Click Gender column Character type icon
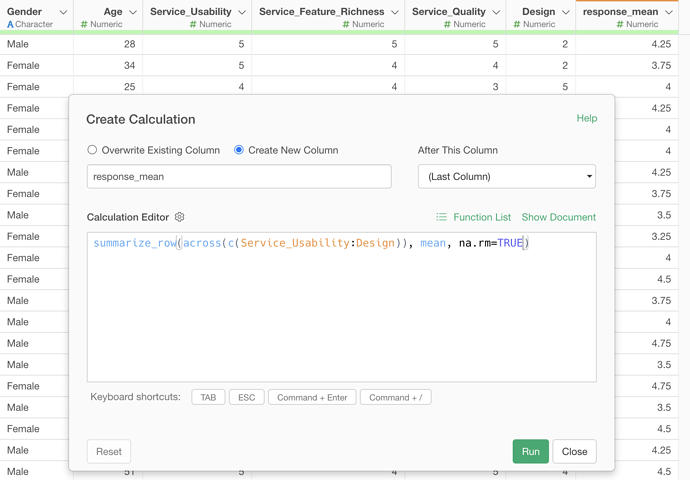This screenshot has height=480, width=690. click(10, 25)
